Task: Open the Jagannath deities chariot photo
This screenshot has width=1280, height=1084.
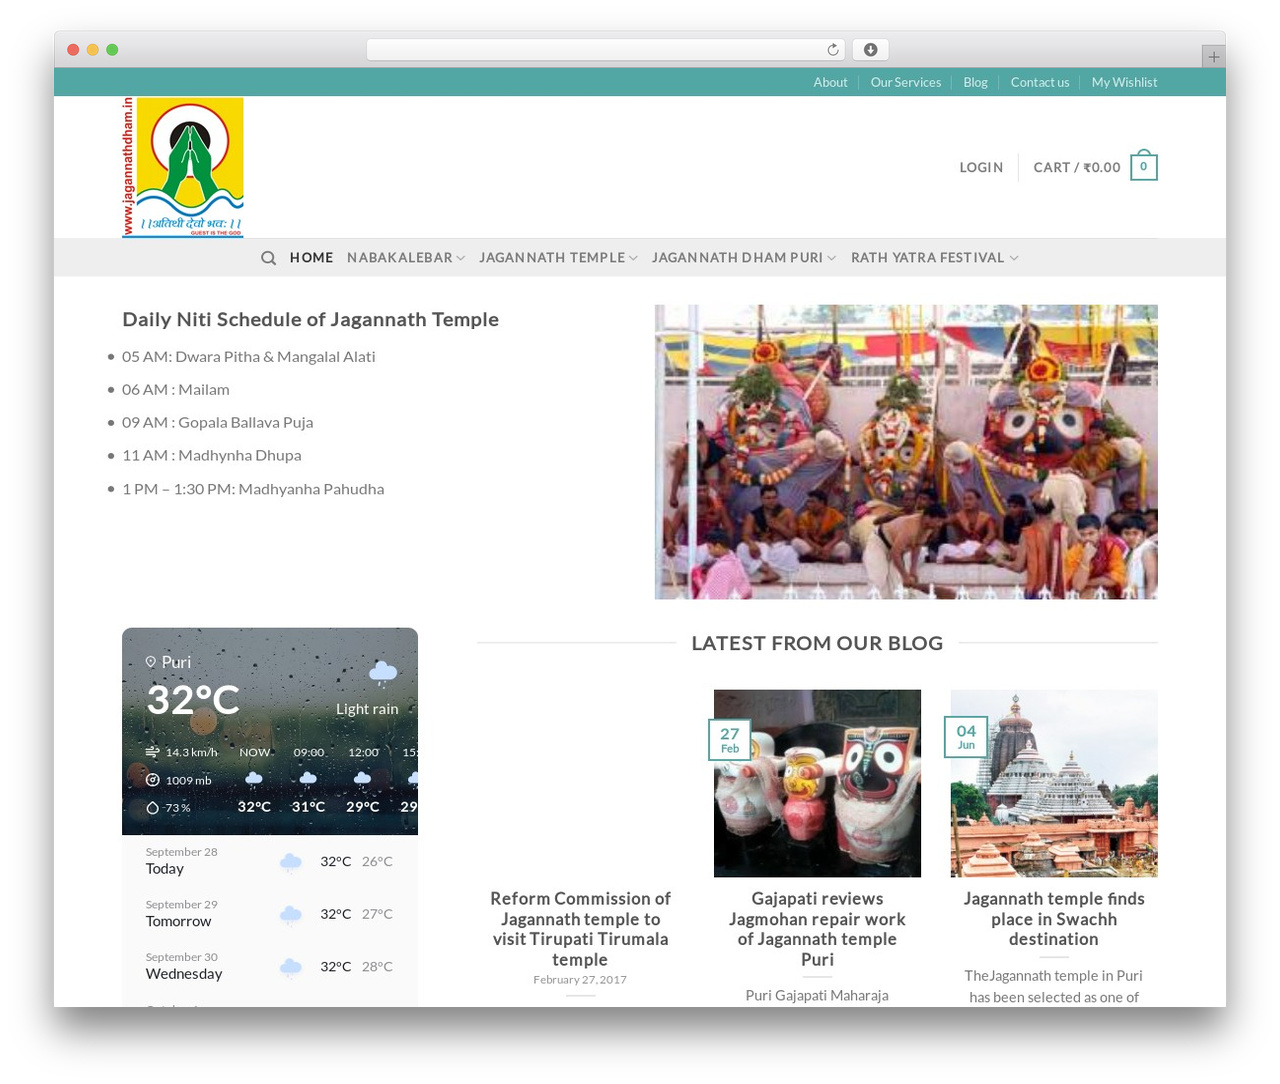Action: (x=906, y=452)
